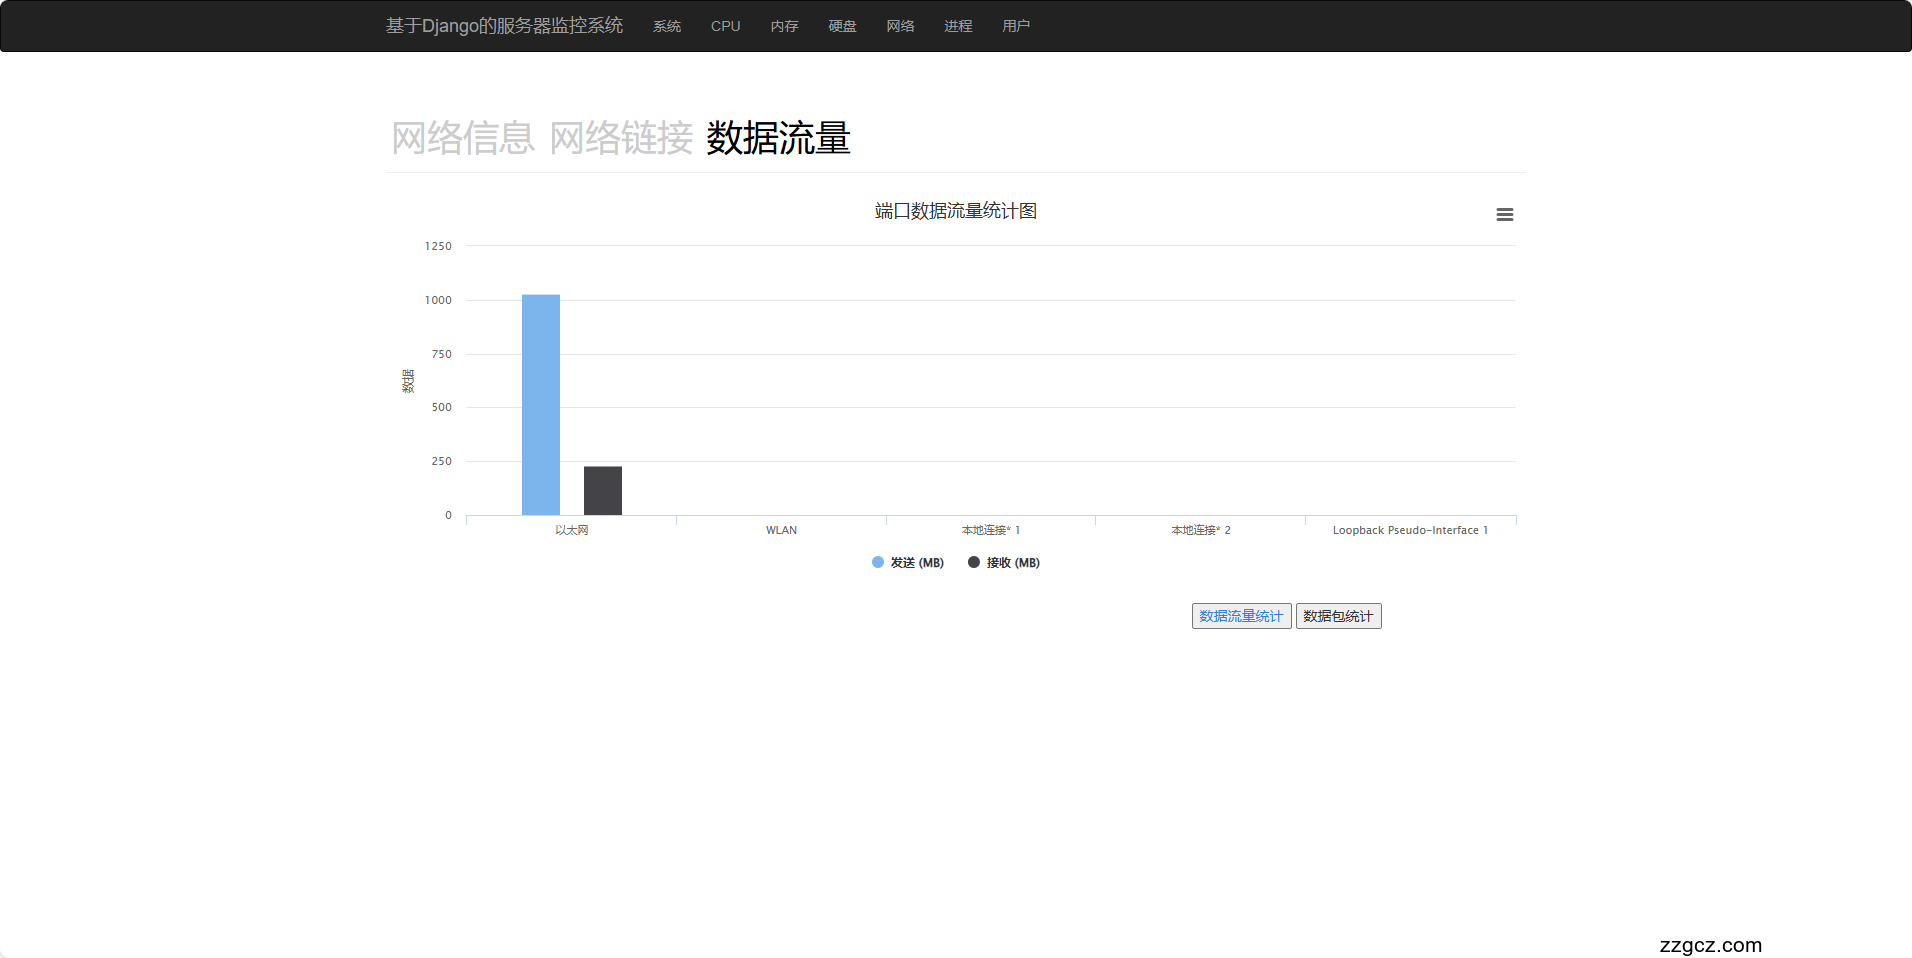Screen dimensions: 1912x958
Task: Click the zzgcz.com watermark text
Action: pyautogui.click(x=1712, y=945)
